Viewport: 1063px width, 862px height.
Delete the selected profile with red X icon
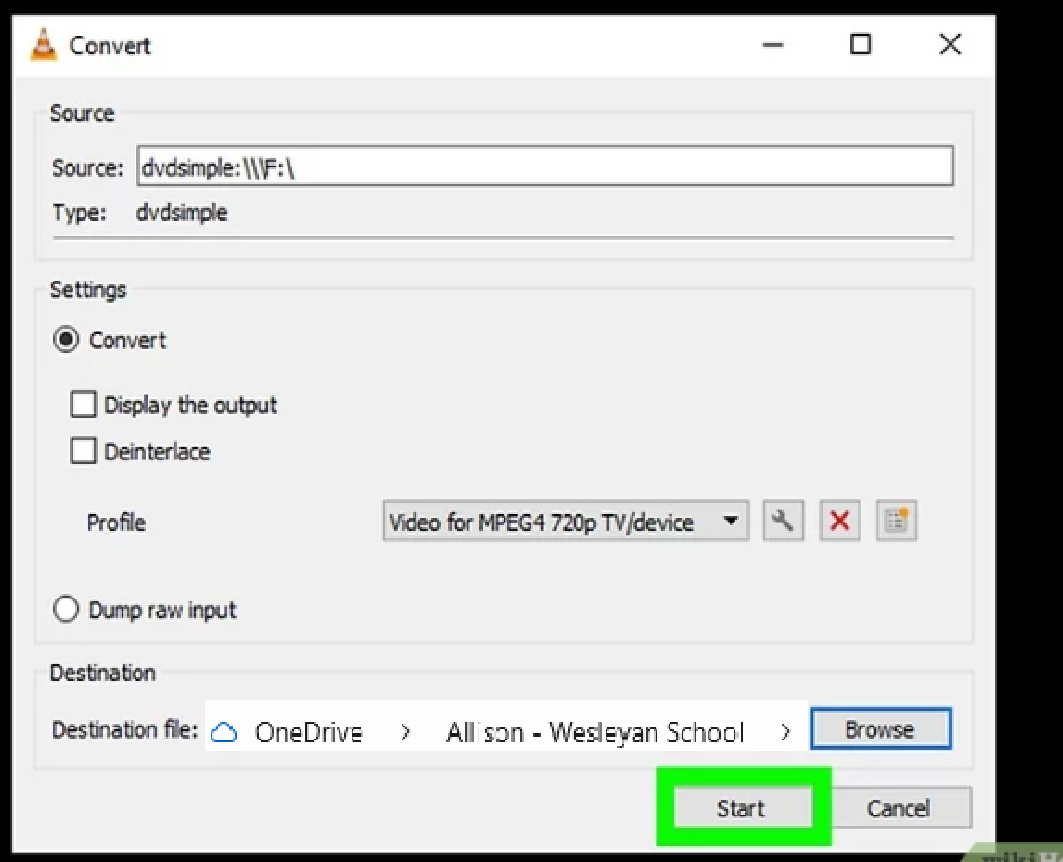coord(839,520)
